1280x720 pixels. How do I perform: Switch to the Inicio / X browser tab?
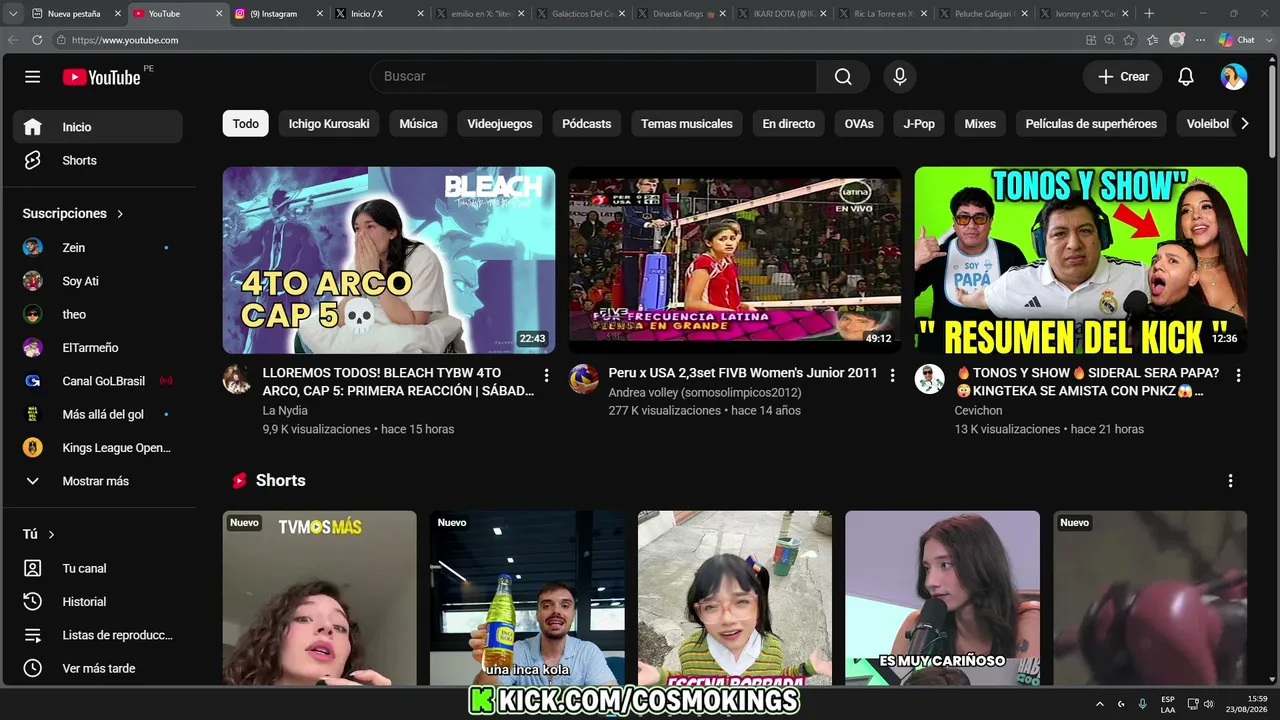point(379,14)
